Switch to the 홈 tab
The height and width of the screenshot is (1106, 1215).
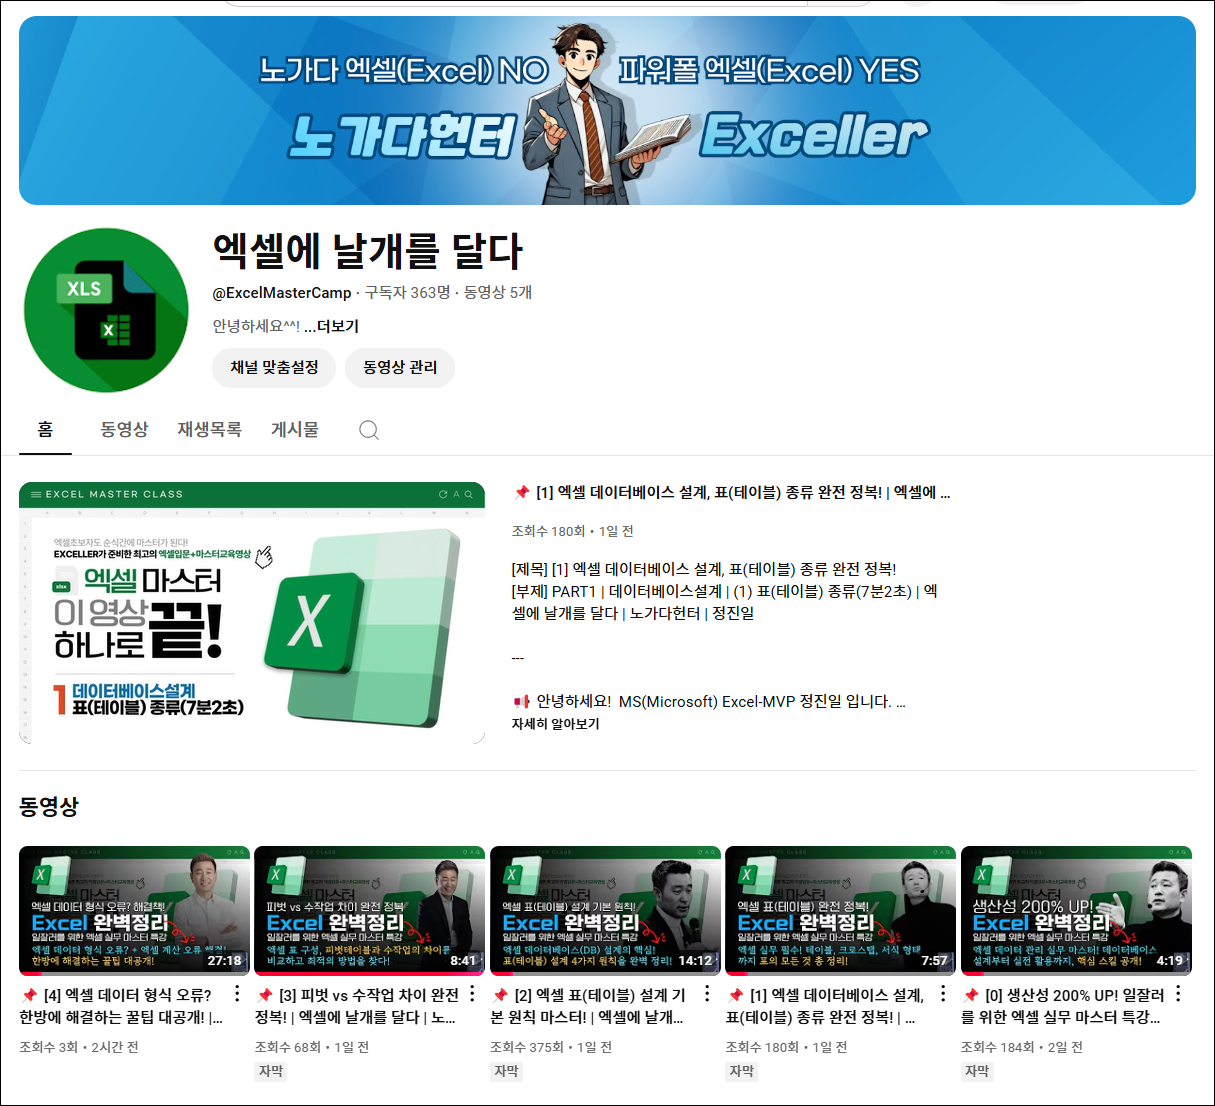pos(45,429)
